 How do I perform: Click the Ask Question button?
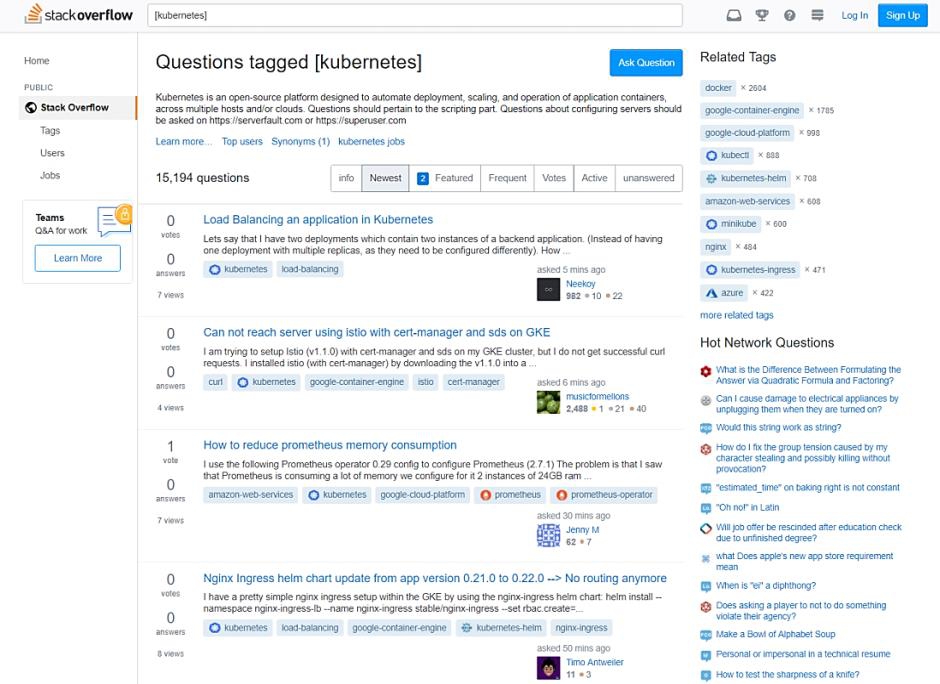click(x=646, y=62)
